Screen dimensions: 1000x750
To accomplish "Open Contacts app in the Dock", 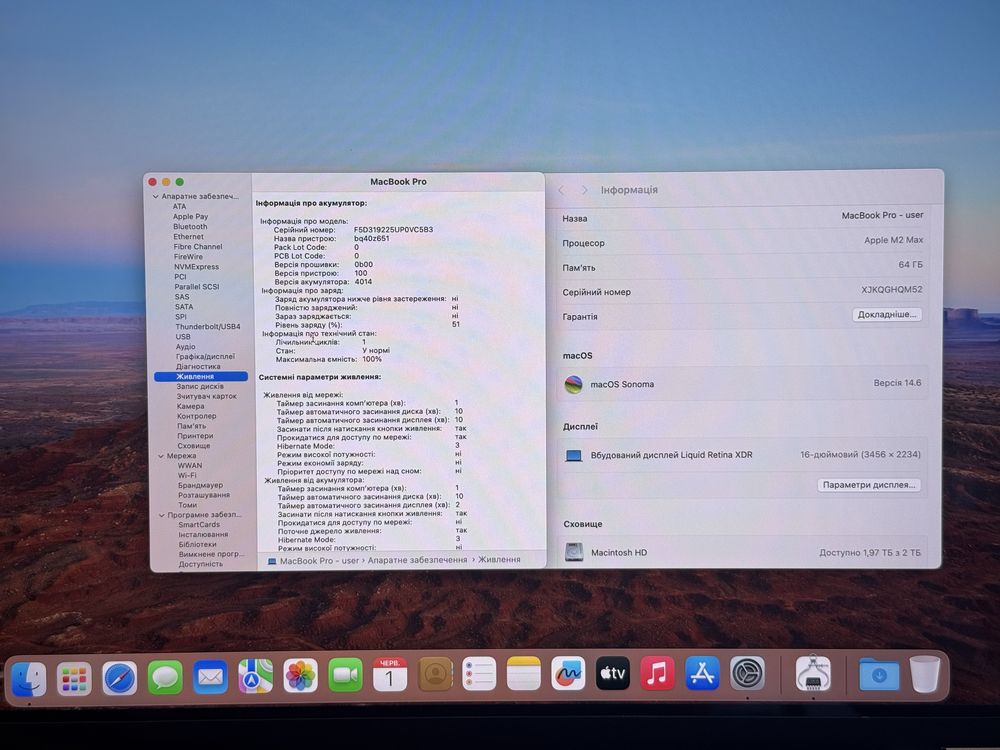I will [x=435, y=674].
